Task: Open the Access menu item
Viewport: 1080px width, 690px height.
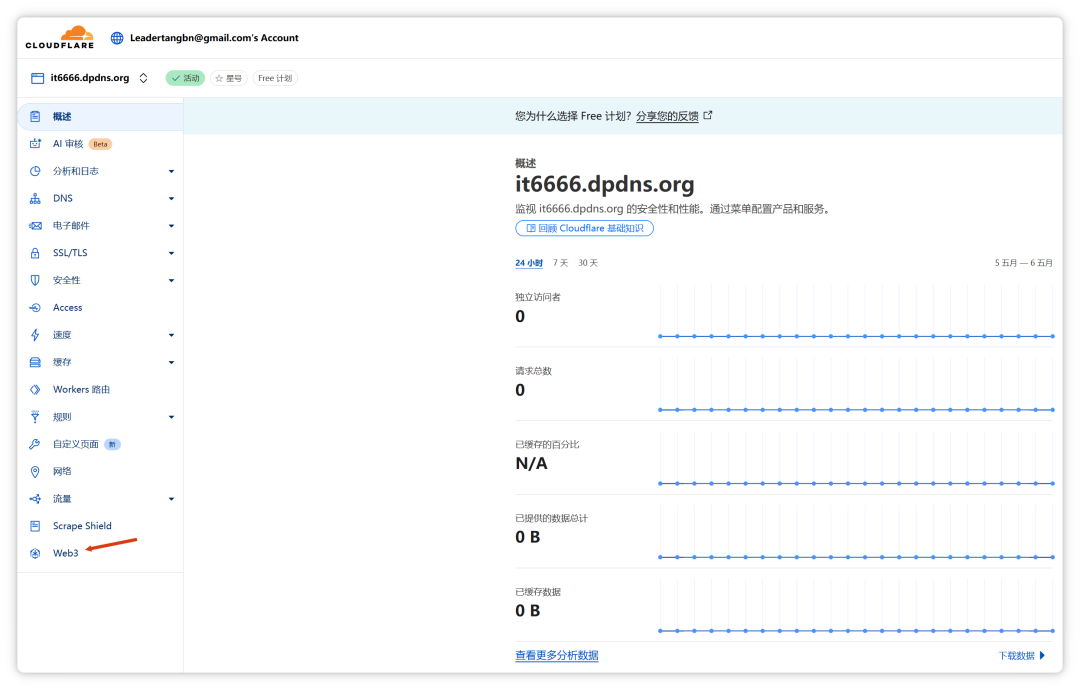Action: coord(101,308)
